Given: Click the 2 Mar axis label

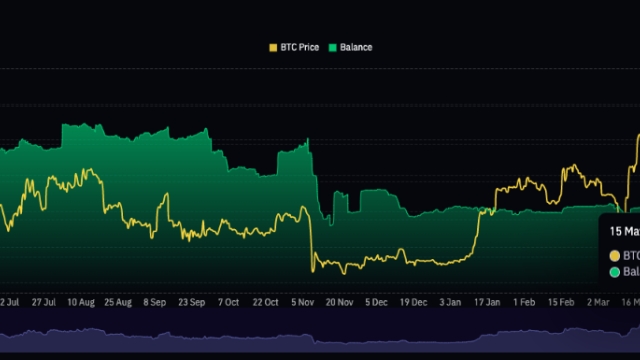Looking at the screenshot, I should coord(598,302).
